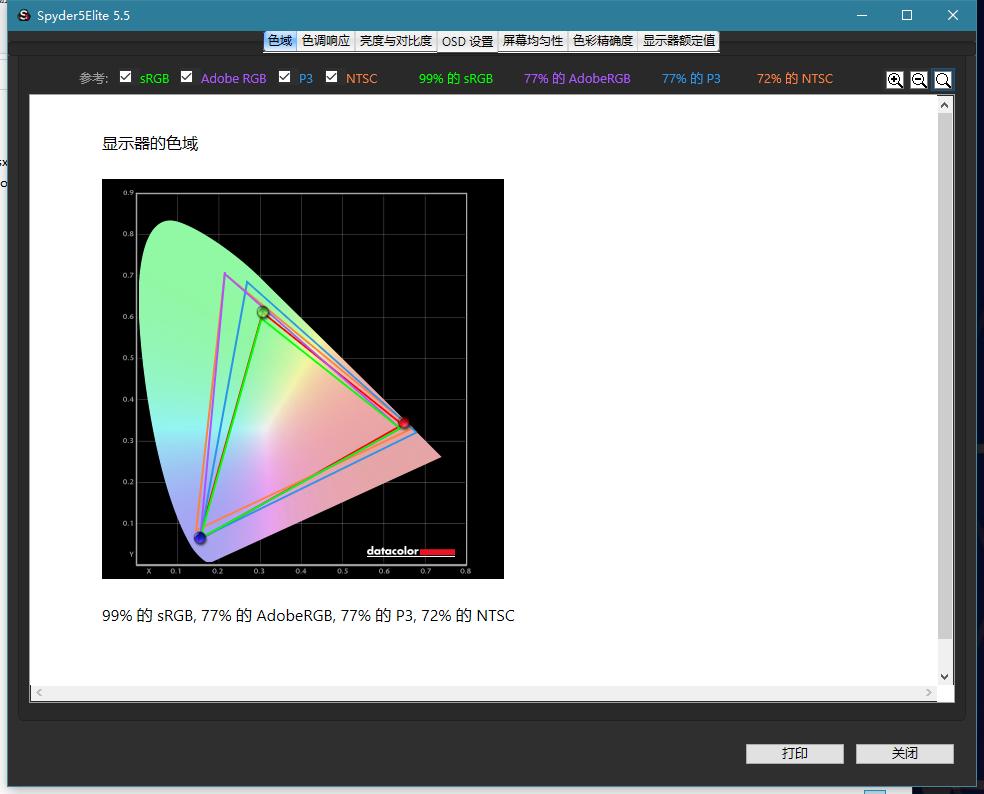Click the zoom out magnifier icon
Viewport: 984px width, 794px height.
(x=919, y=80)
